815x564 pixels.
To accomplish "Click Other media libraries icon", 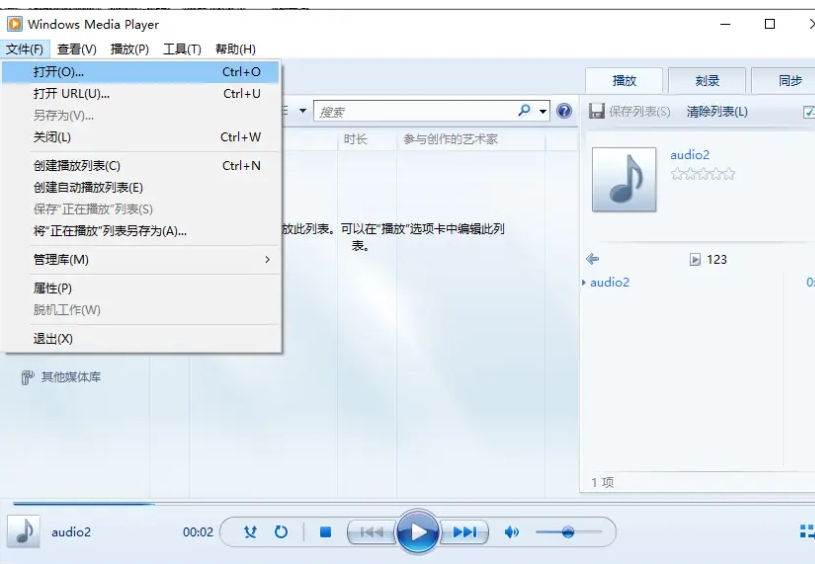I will pos(27,377).
